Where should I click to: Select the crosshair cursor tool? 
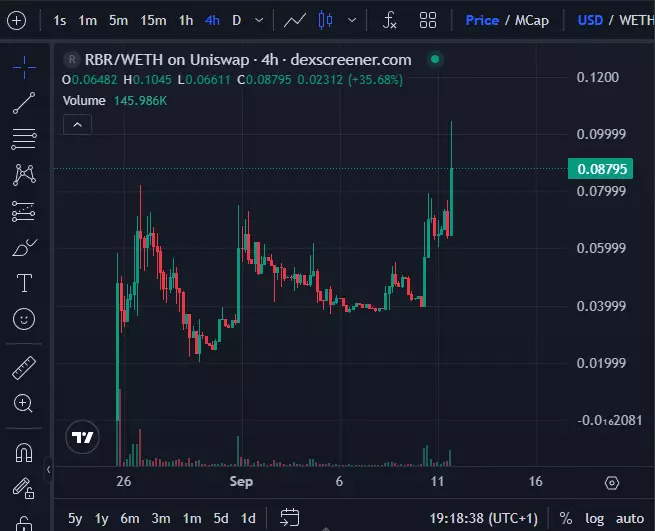click(x=24, y=67)
